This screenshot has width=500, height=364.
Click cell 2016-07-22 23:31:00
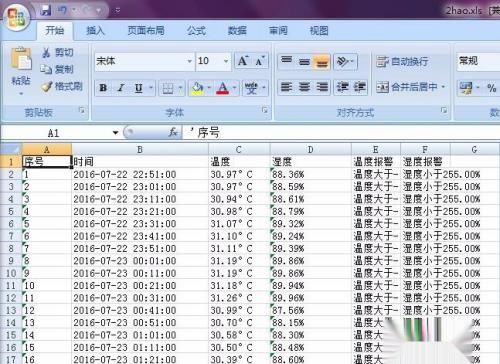pos(140,224)
